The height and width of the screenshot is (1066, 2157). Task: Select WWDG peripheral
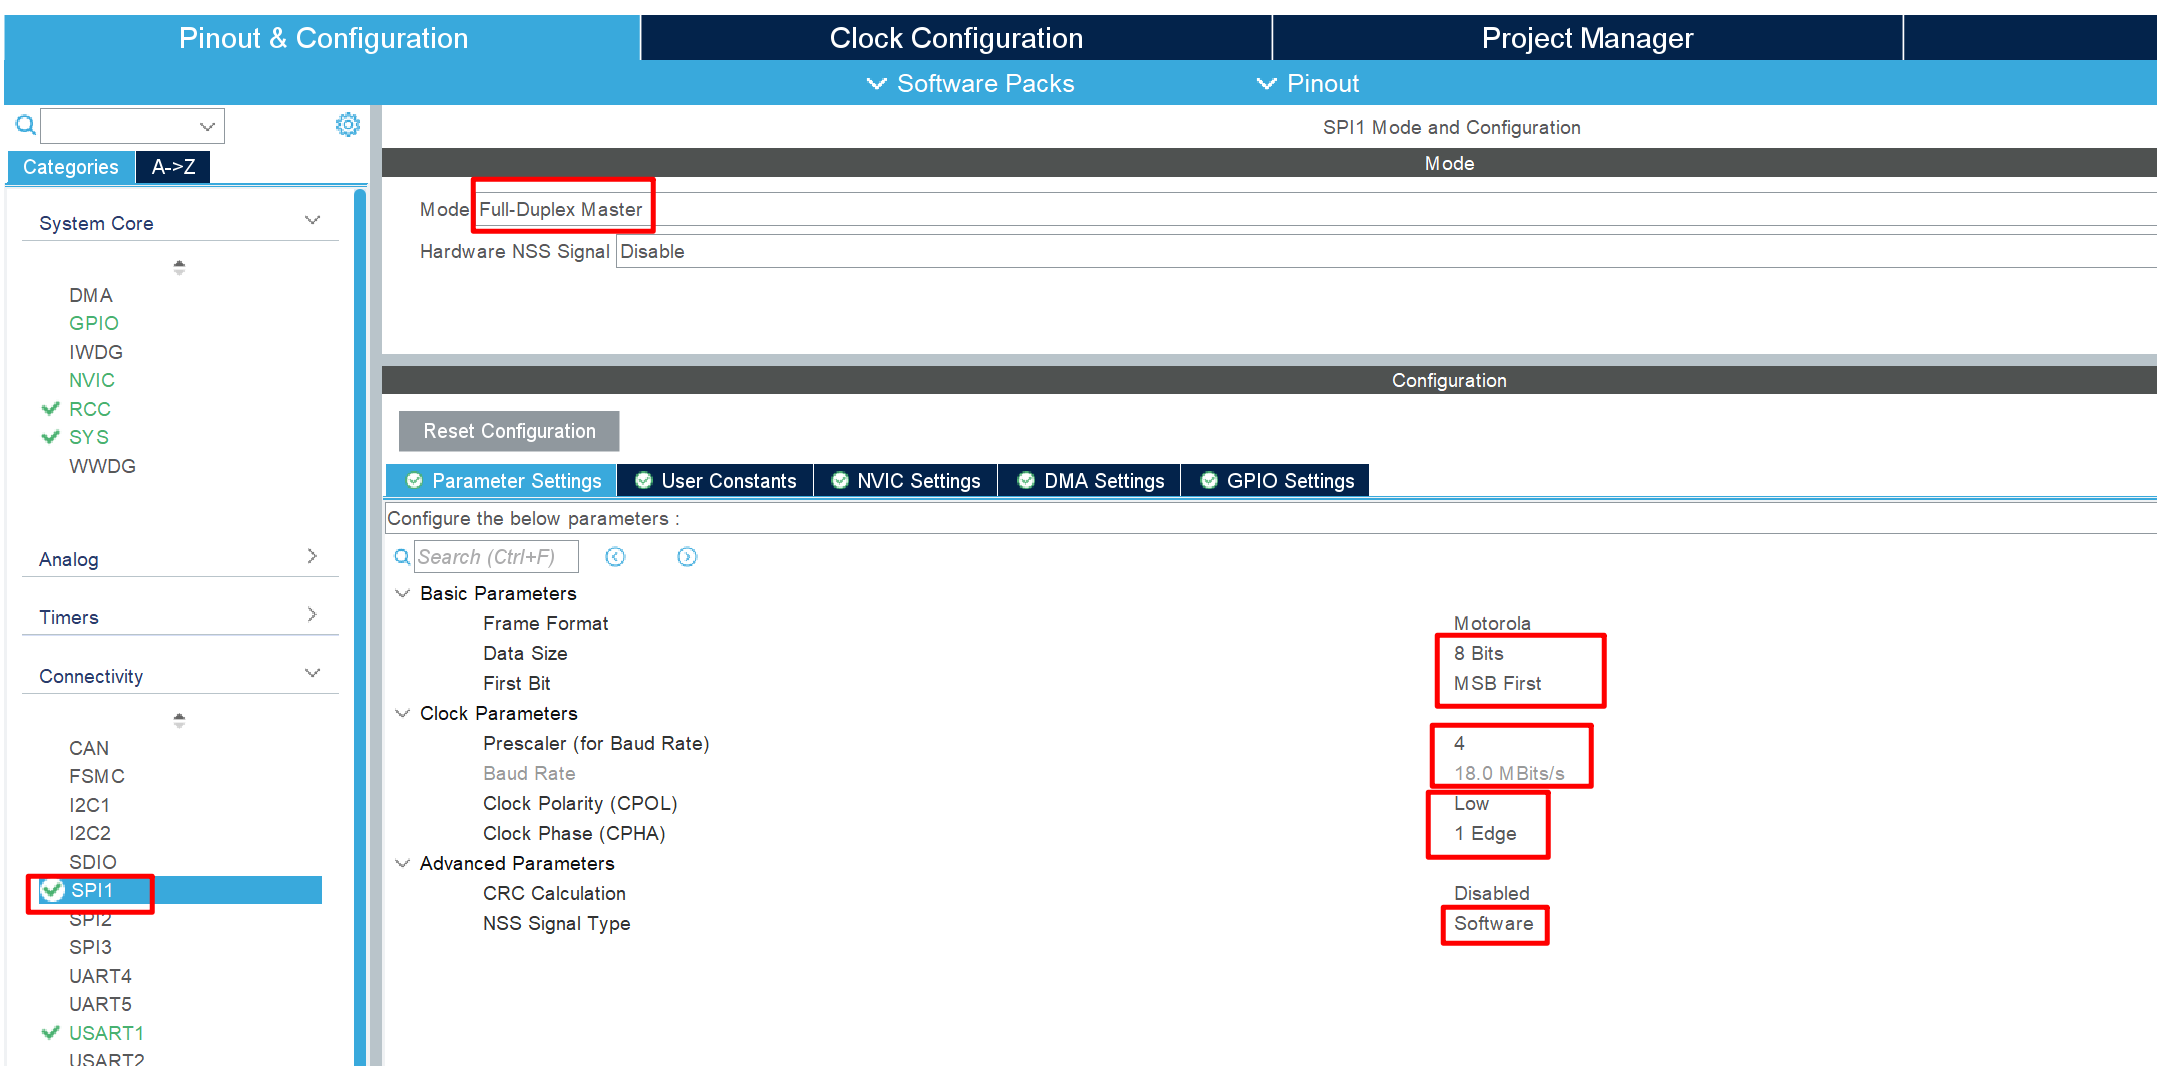point(102,466)
